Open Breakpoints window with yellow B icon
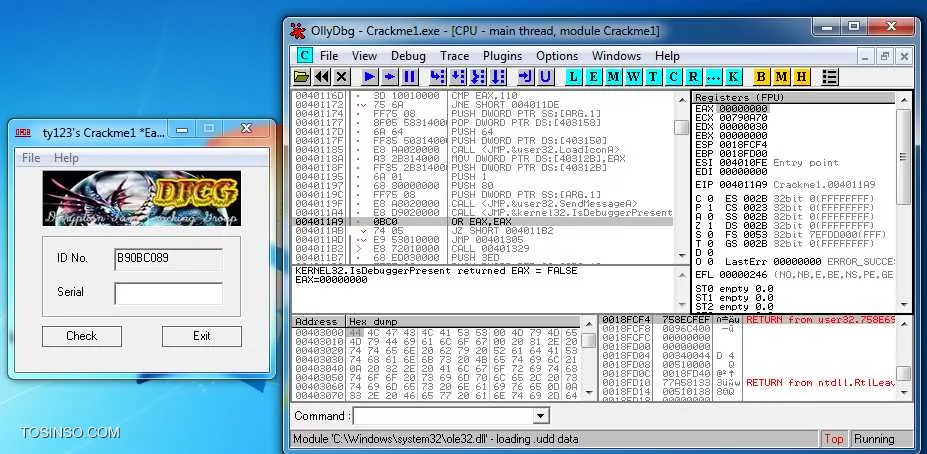Viewport: 927px width, 454px height. 761,77
